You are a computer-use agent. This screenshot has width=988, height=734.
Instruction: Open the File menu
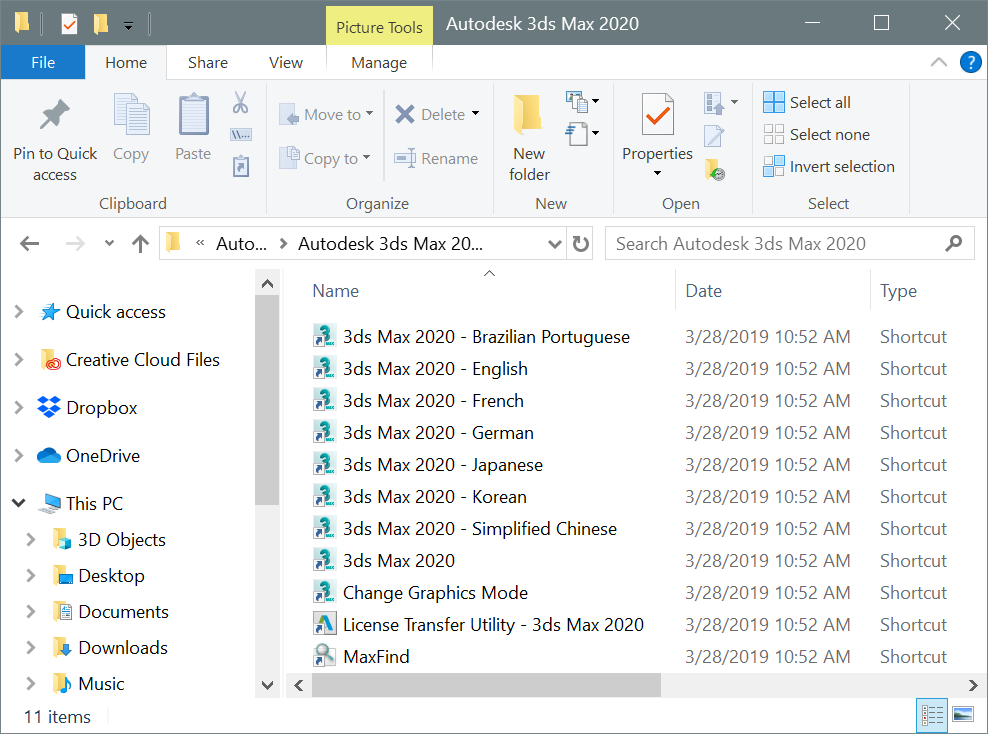(x=42, y=62)
